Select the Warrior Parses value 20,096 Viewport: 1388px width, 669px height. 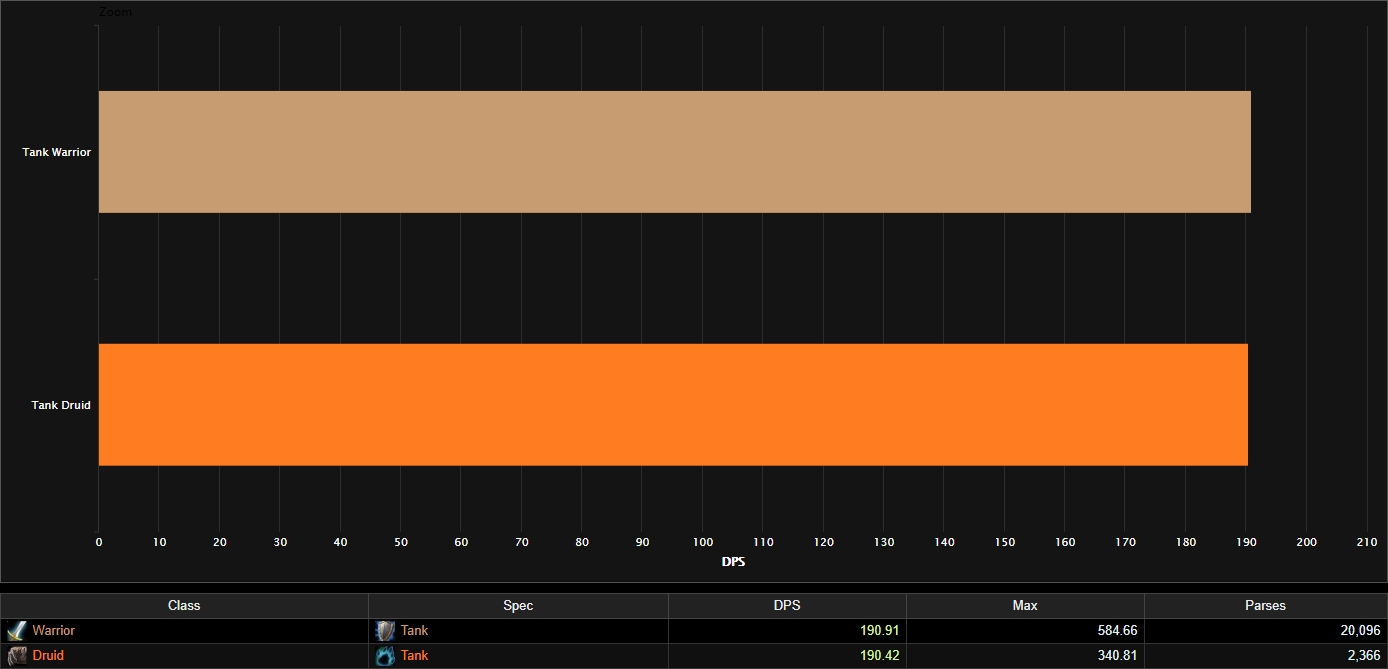point(1360,631)
